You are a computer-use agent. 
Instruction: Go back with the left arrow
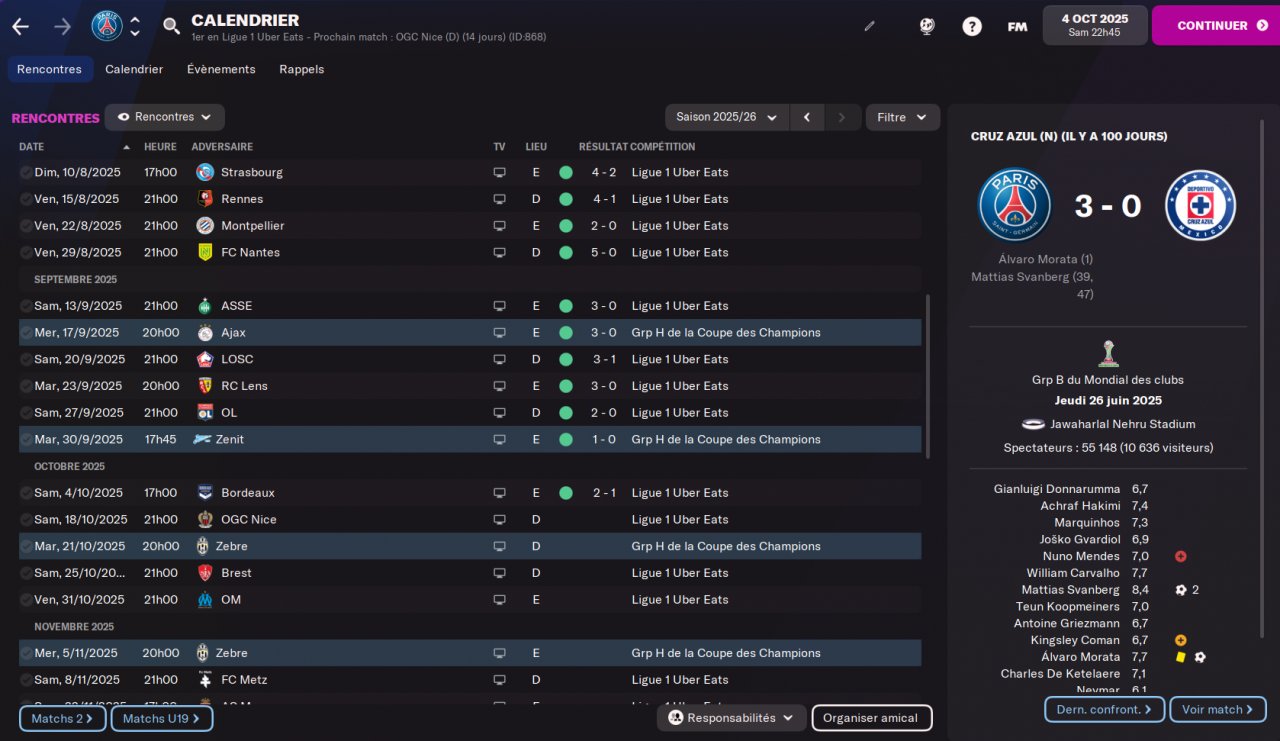click(20, 26)
